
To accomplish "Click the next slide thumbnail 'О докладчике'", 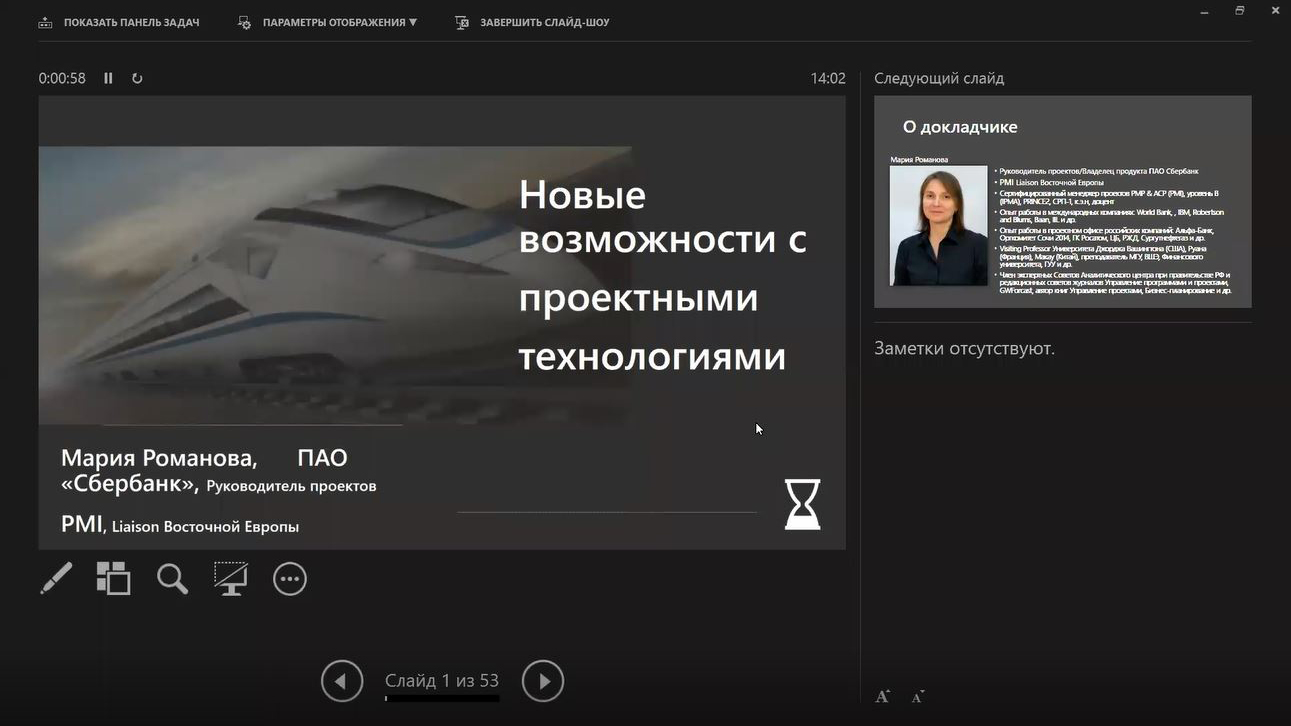I will 1063,201.
